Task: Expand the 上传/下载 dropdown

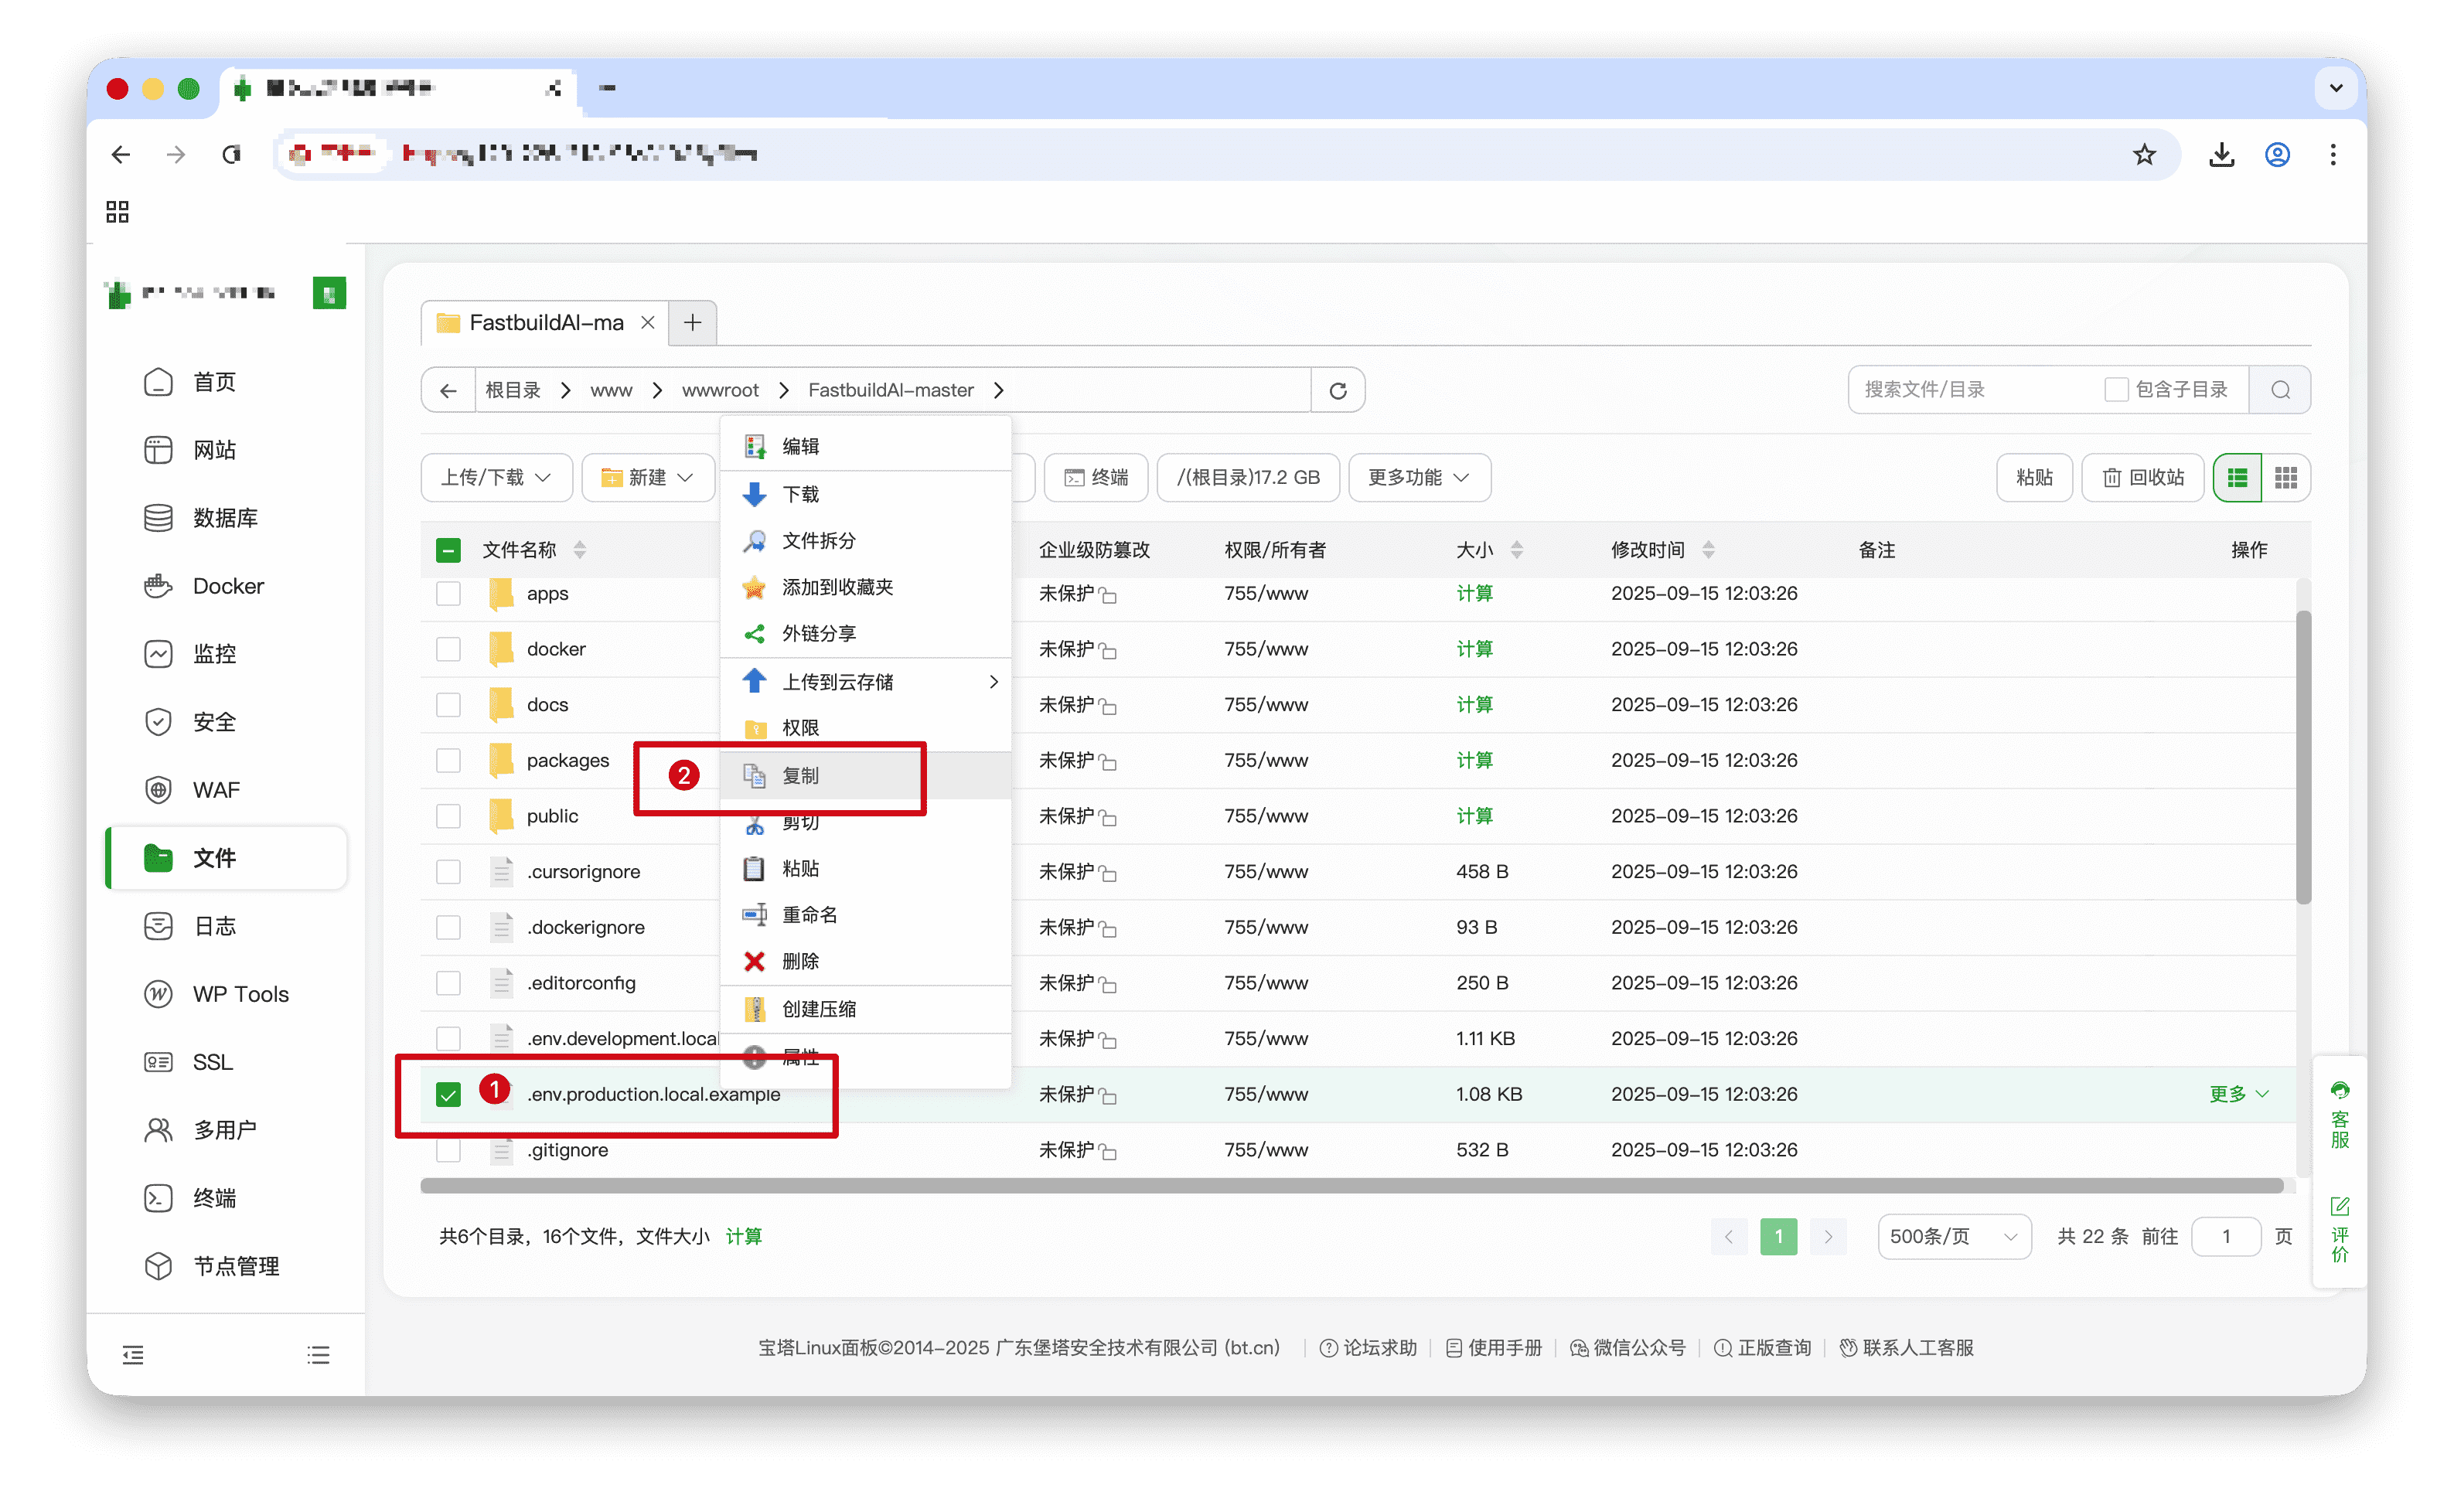Action: [496, 478]
